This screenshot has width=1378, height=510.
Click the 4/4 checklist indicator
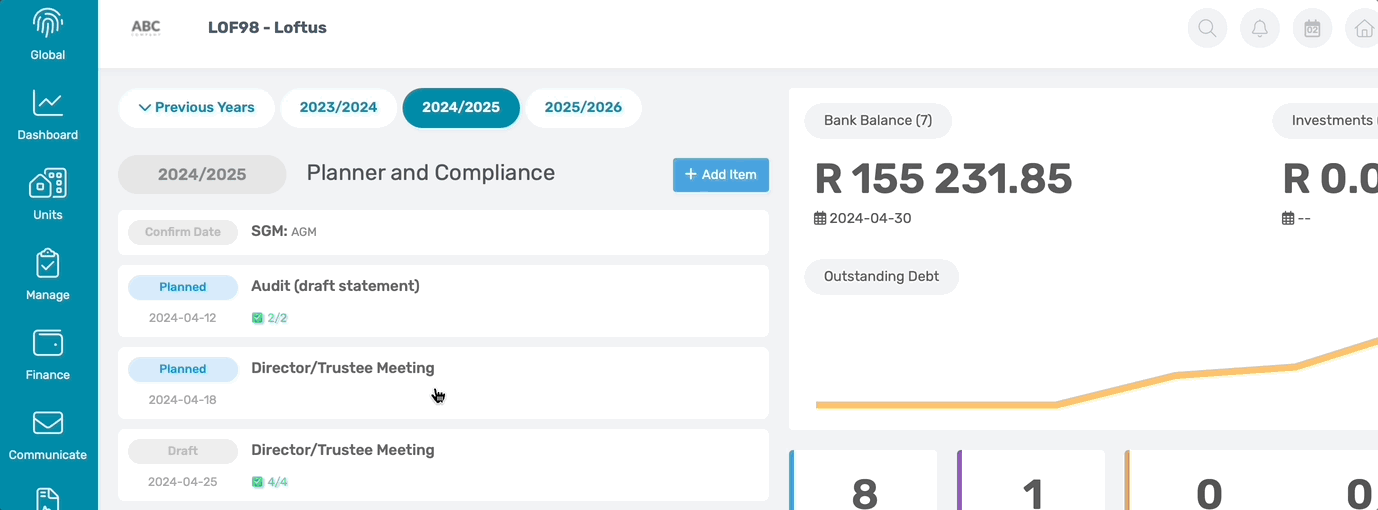pyautogui.click(x=269, y=482)
